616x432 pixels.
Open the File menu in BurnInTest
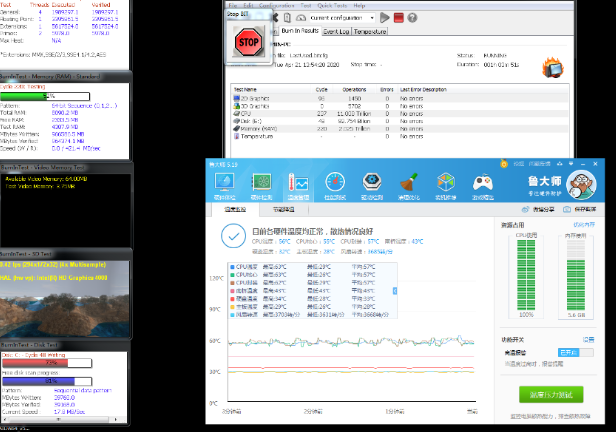233,5
